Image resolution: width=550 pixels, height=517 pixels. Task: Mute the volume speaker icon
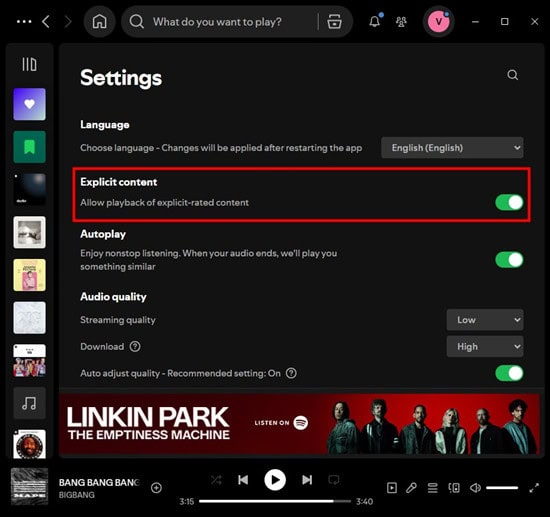click(x=475, y=488)
